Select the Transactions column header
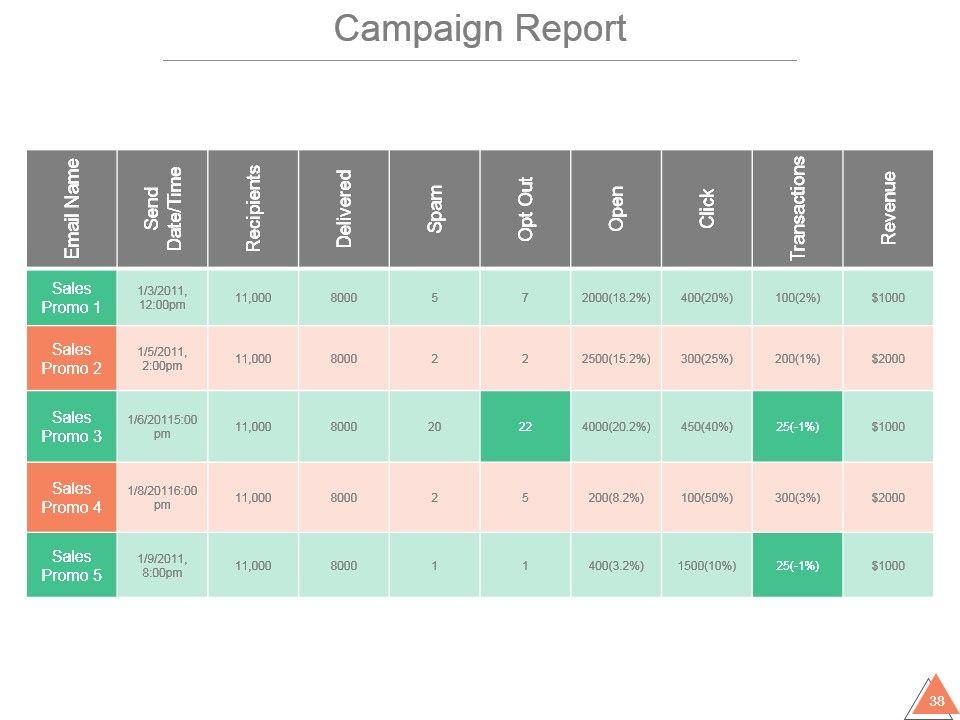Screen dimensions: 960x720 coord(797,208)
